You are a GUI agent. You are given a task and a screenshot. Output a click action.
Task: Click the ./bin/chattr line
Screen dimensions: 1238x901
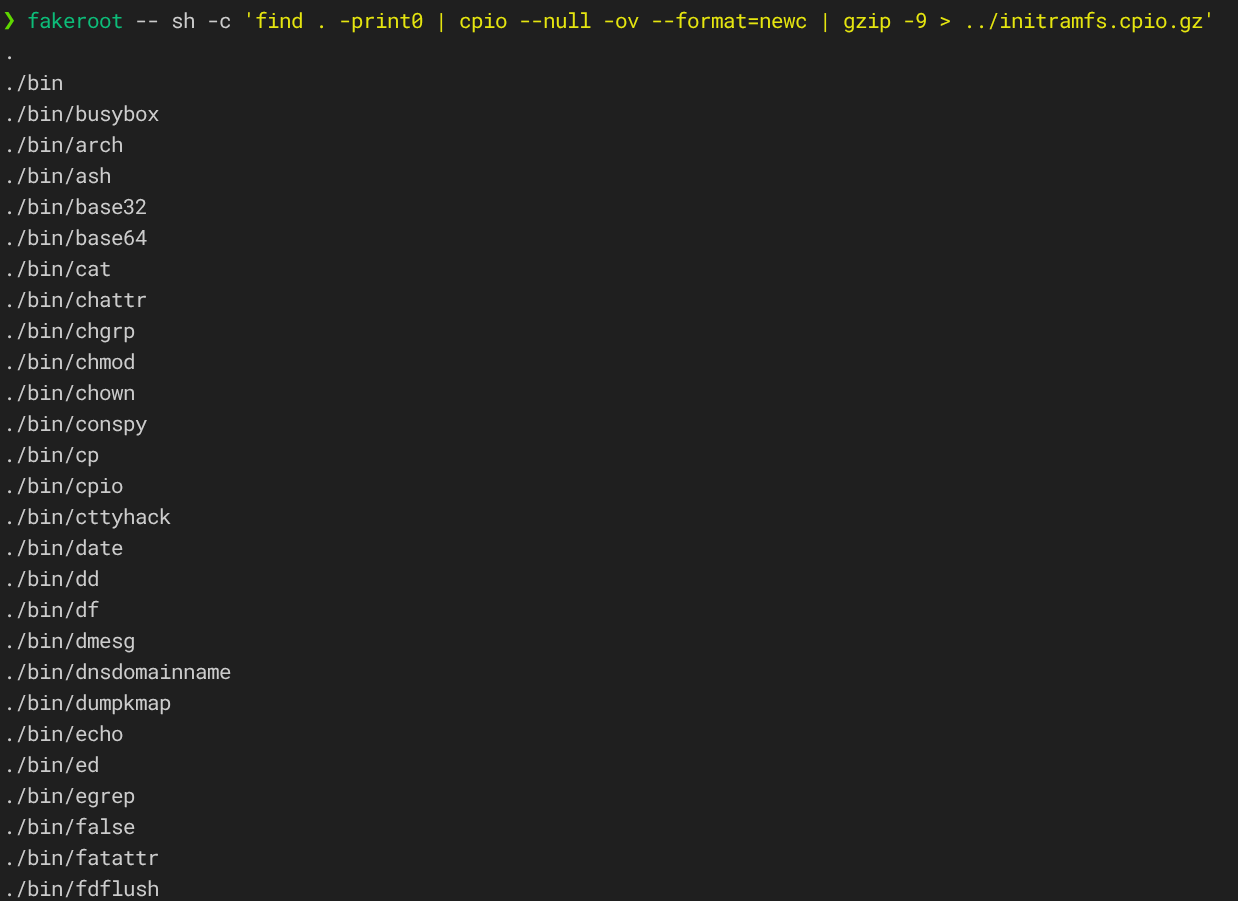click(76, 300)
